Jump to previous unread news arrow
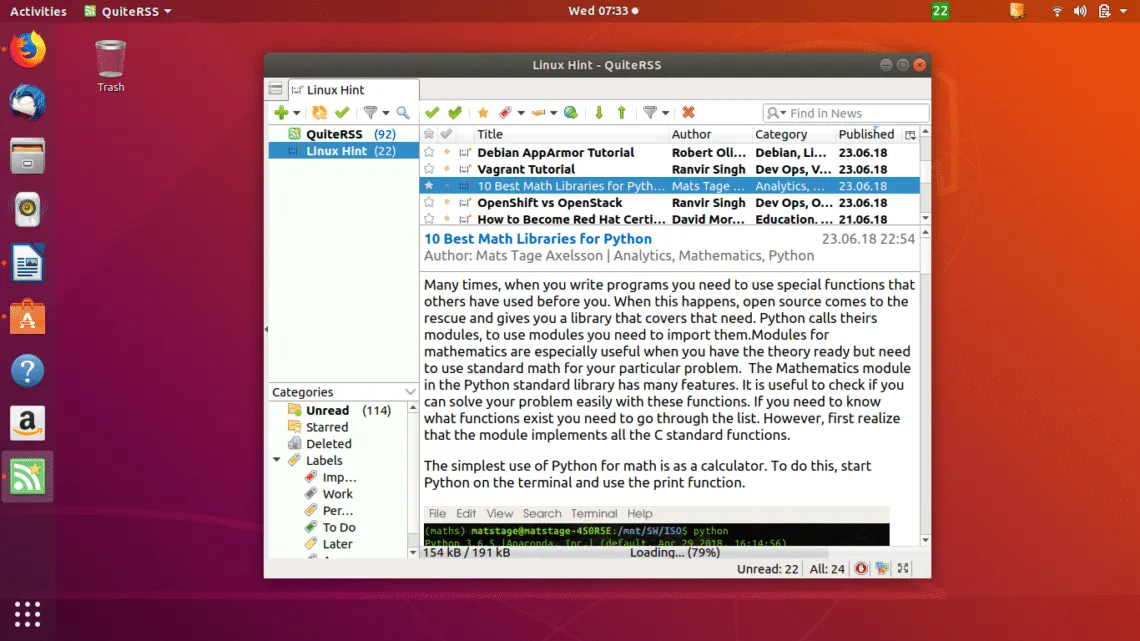Viewport: 1140px width, 641px height. click(x=621, y=113)
